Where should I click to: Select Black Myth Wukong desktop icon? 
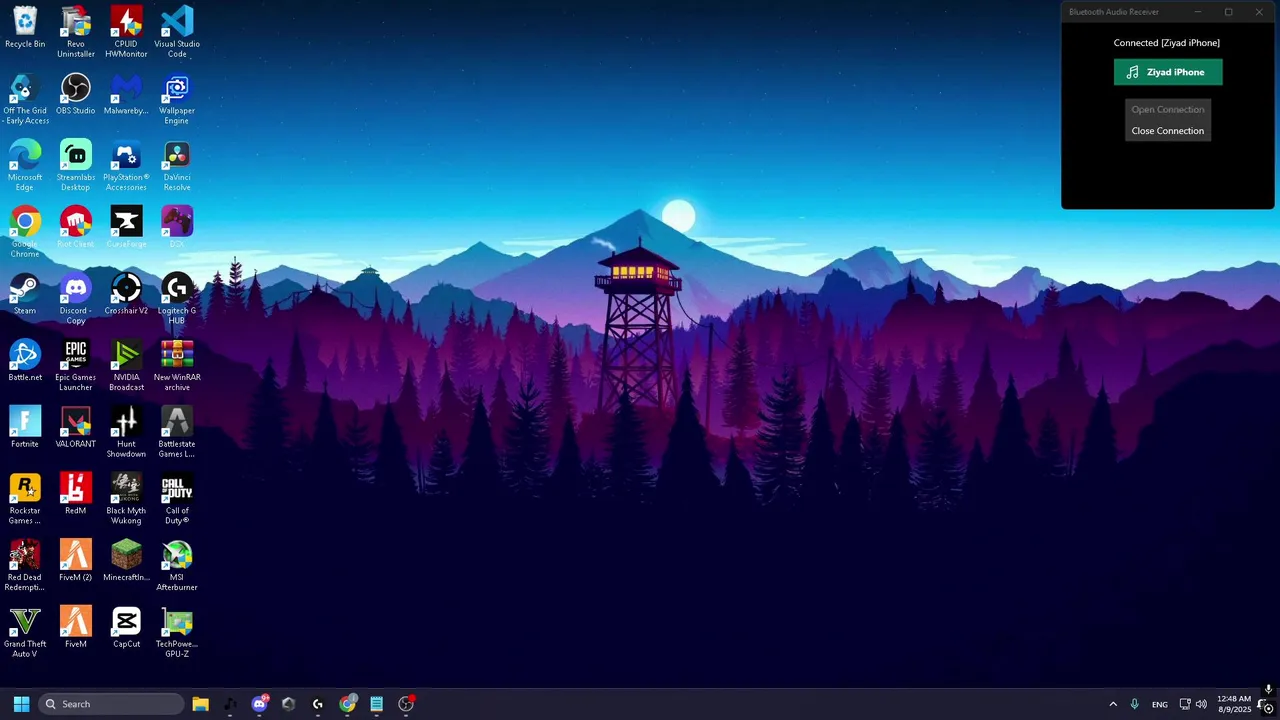point(126,499)
